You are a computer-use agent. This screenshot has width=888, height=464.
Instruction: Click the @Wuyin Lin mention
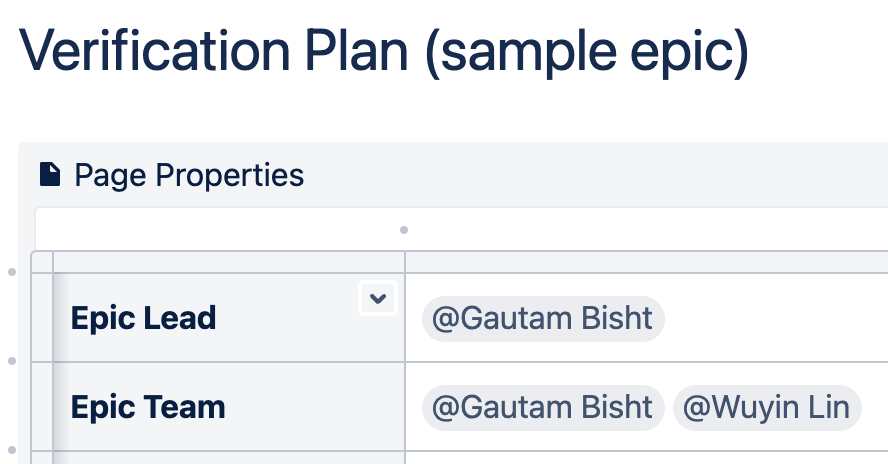(767, 407)
